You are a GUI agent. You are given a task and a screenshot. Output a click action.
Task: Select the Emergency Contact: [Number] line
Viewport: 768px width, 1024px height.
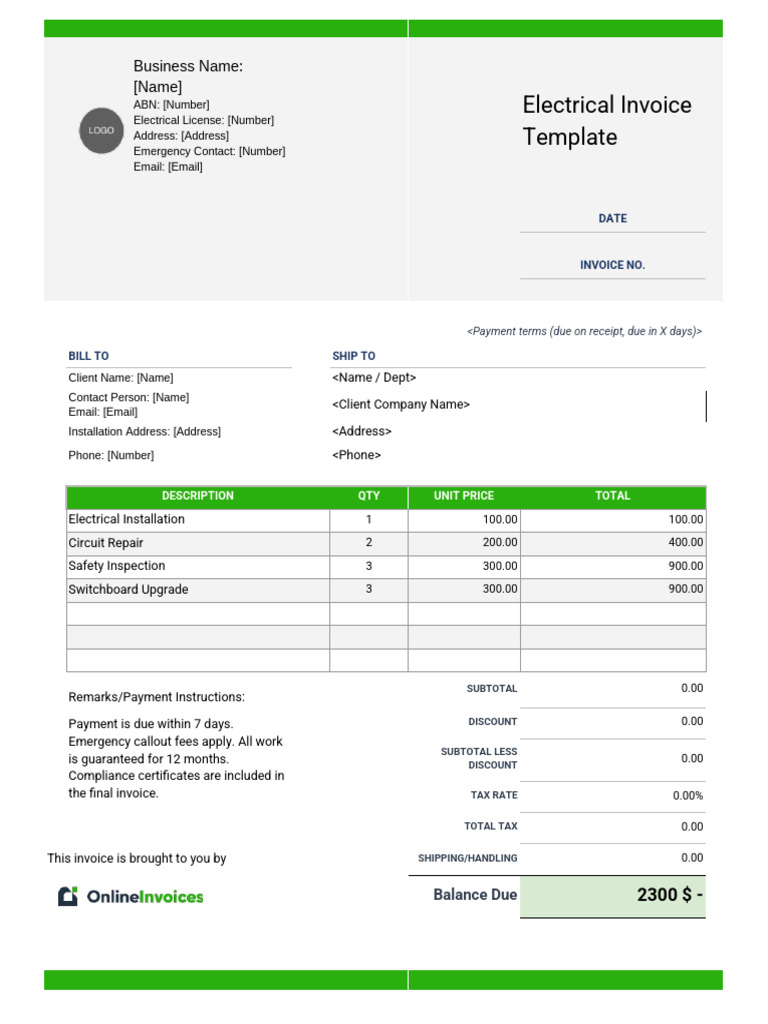click(209, 152)
